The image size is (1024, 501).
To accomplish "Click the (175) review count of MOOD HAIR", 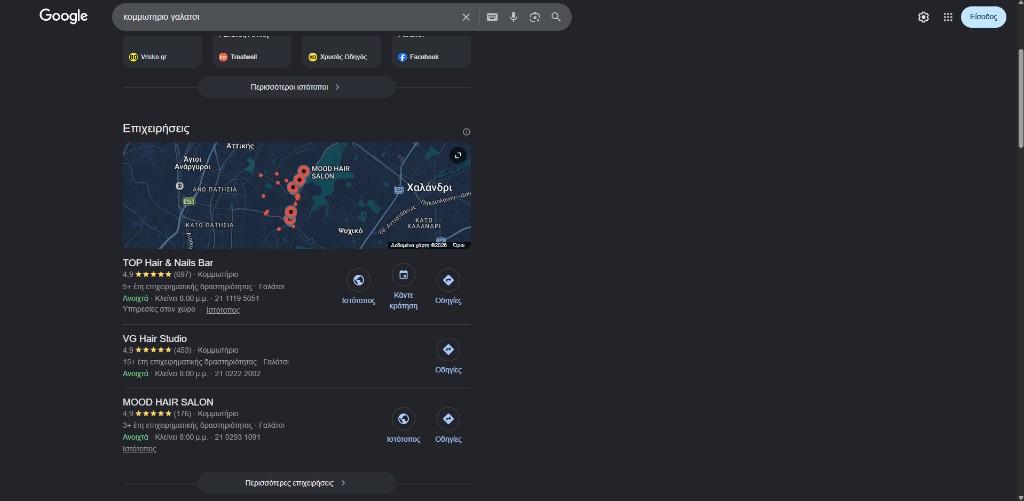I will (x=182, y=413).
